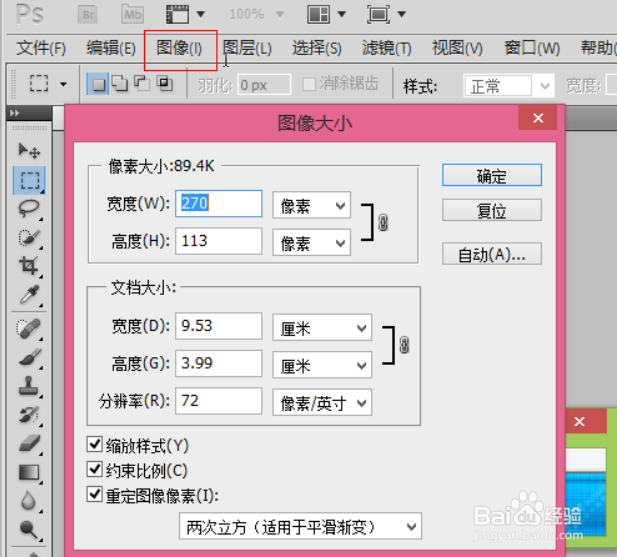Open resolution unit dropdown 像素/英寸
This screenshot has height=557, width=617.
click(322, 402)
